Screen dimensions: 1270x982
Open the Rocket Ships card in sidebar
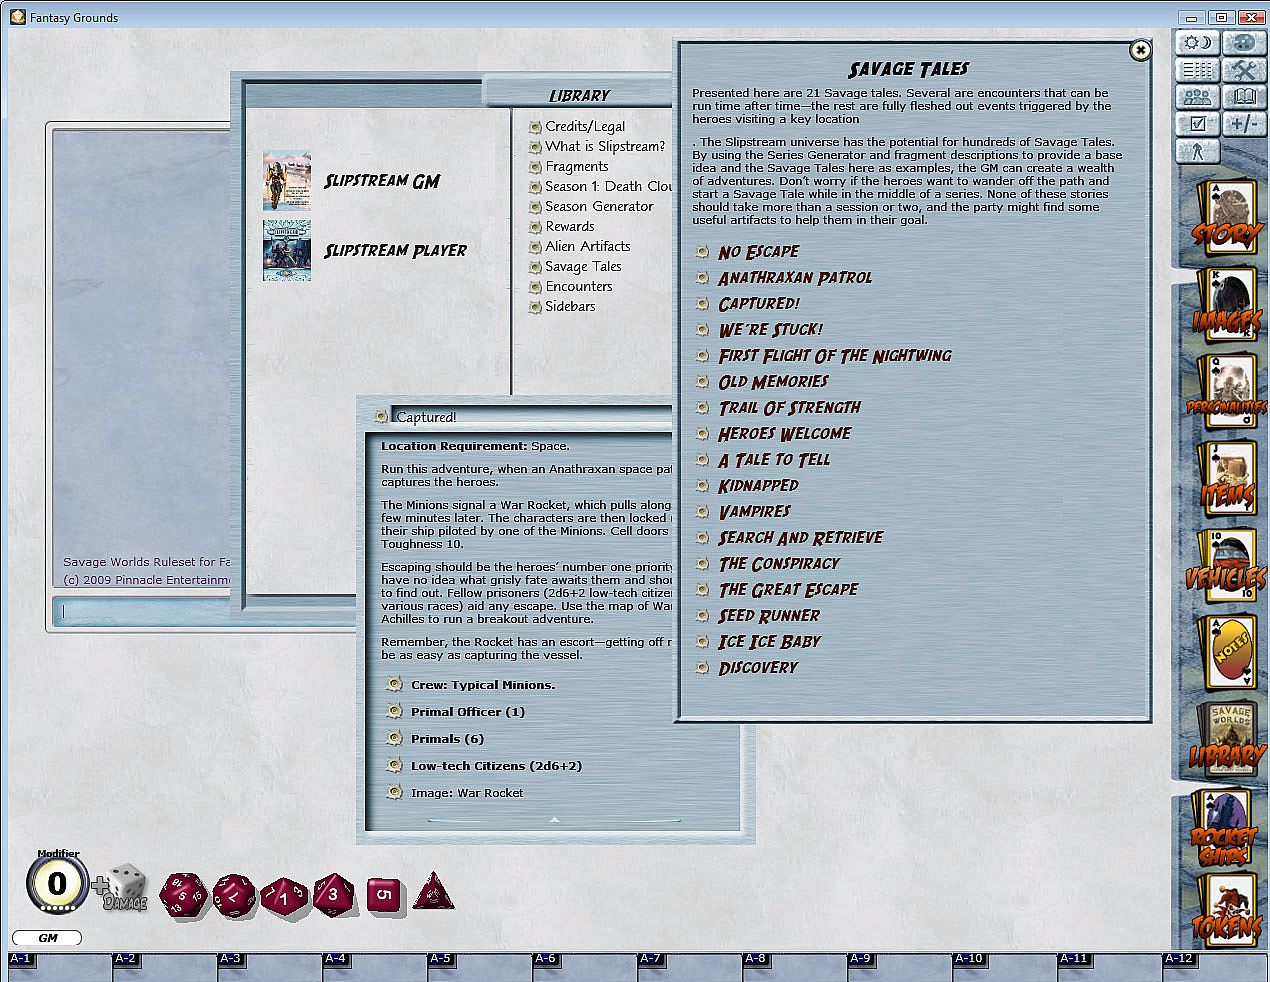1226,826
